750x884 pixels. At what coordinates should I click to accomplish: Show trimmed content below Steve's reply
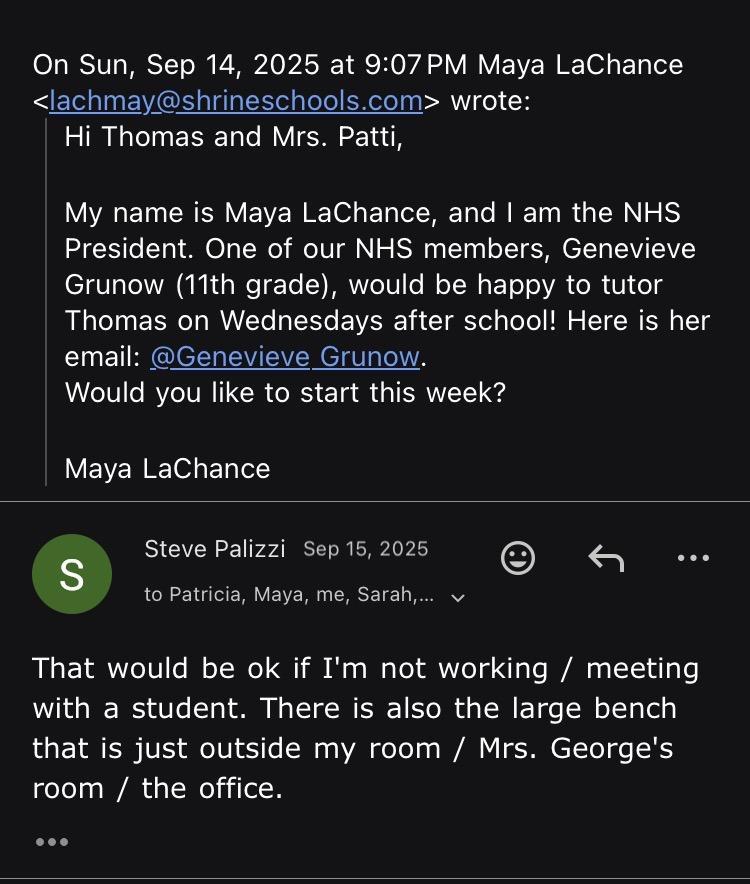(x=51, y=842)
